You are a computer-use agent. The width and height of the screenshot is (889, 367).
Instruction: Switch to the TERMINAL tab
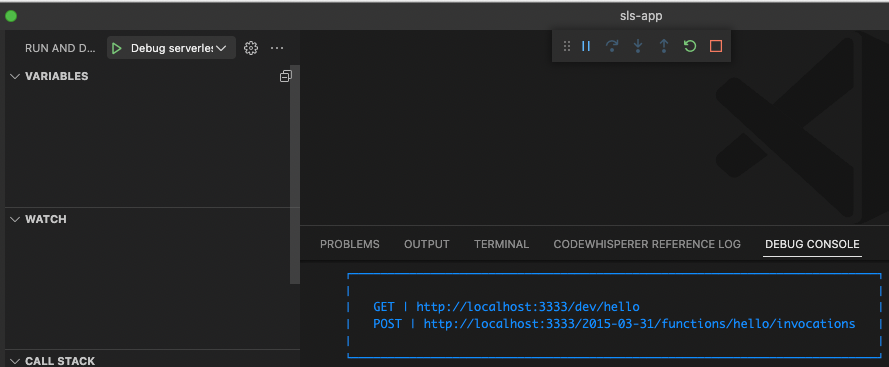(x=501, y=244)
